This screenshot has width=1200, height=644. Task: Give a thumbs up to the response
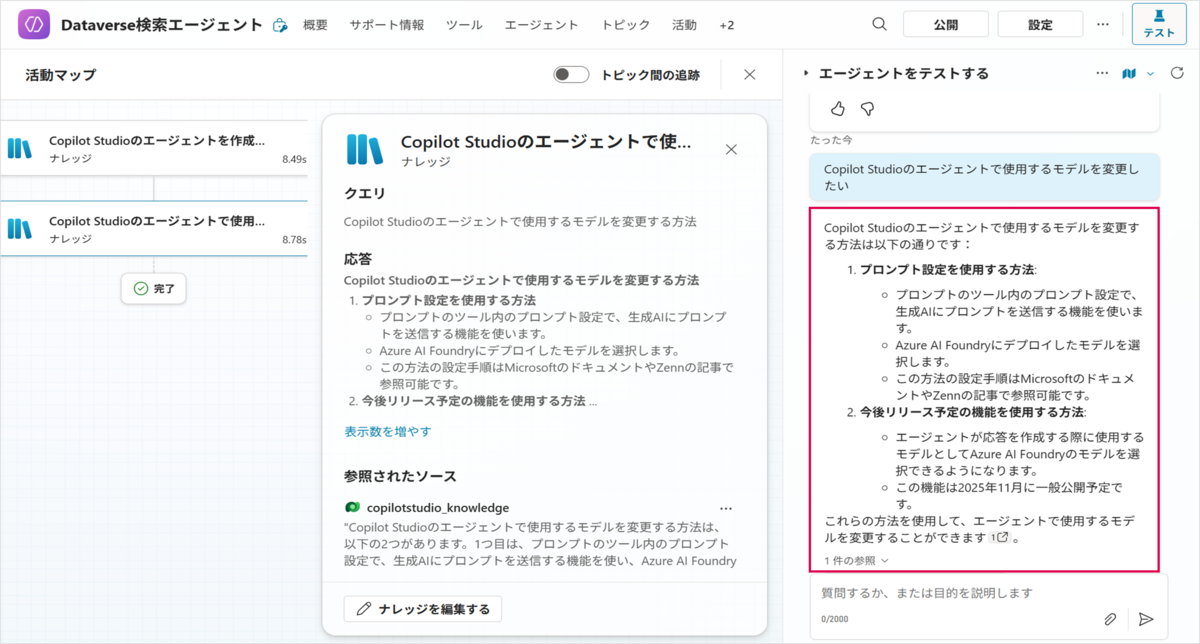(838, 108)
